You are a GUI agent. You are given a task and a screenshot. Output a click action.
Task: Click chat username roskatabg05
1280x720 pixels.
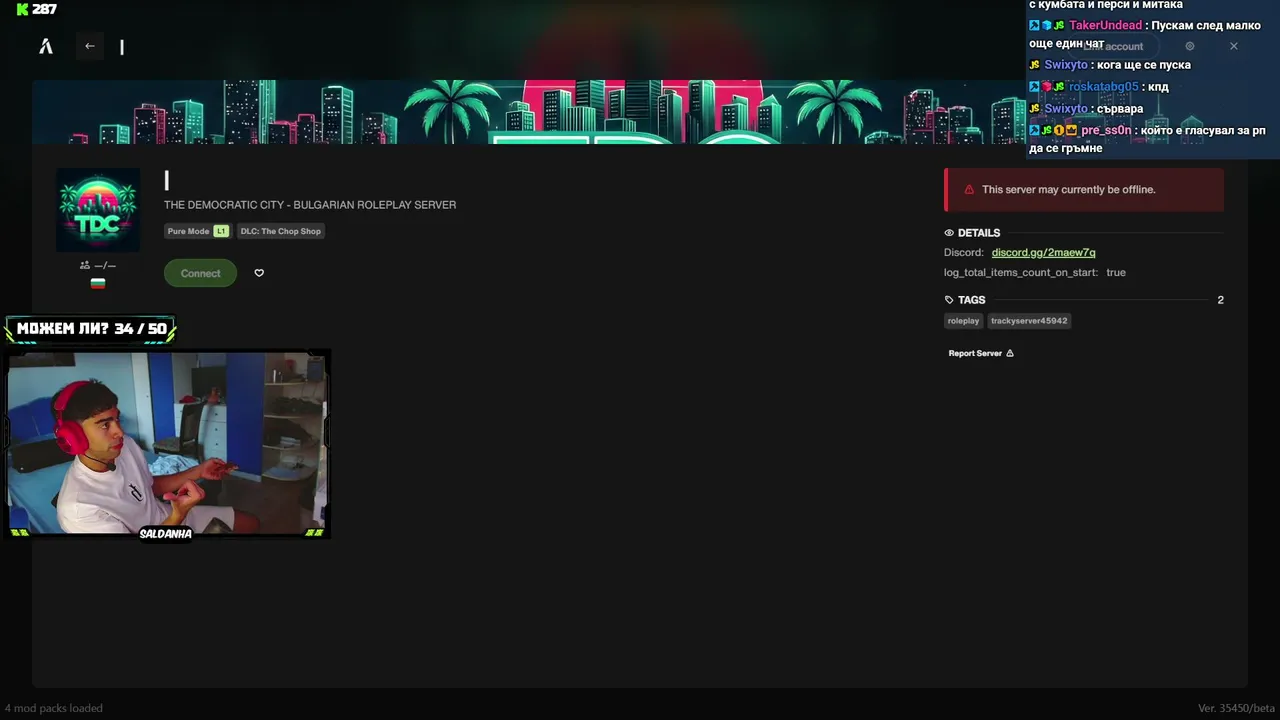tap(1103, 87)
